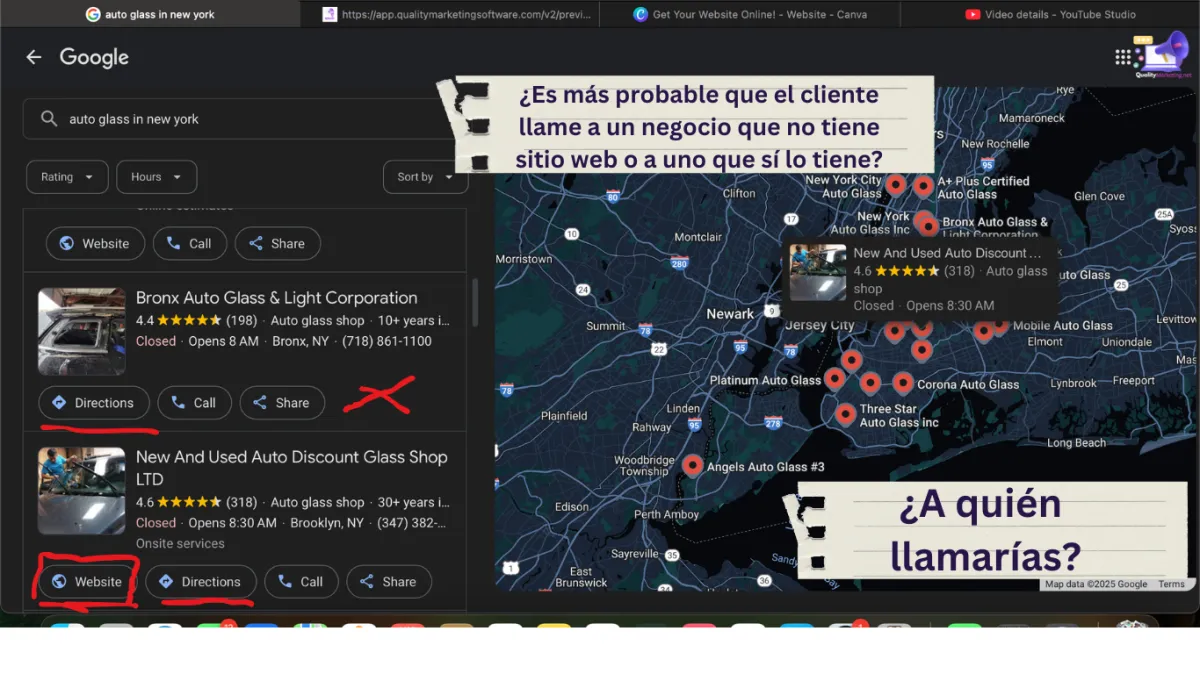Open New And Used Auto Discount Glass Shop title
Image resolution: width=1200 pixels, height=674 pixels.
pyautogui.click(x=292, y=468)
